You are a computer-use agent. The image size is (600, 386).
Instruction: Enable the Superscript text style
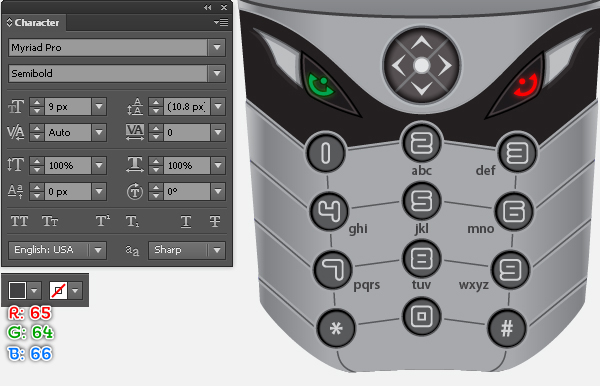pyautogui.click(x=103, y=221)
